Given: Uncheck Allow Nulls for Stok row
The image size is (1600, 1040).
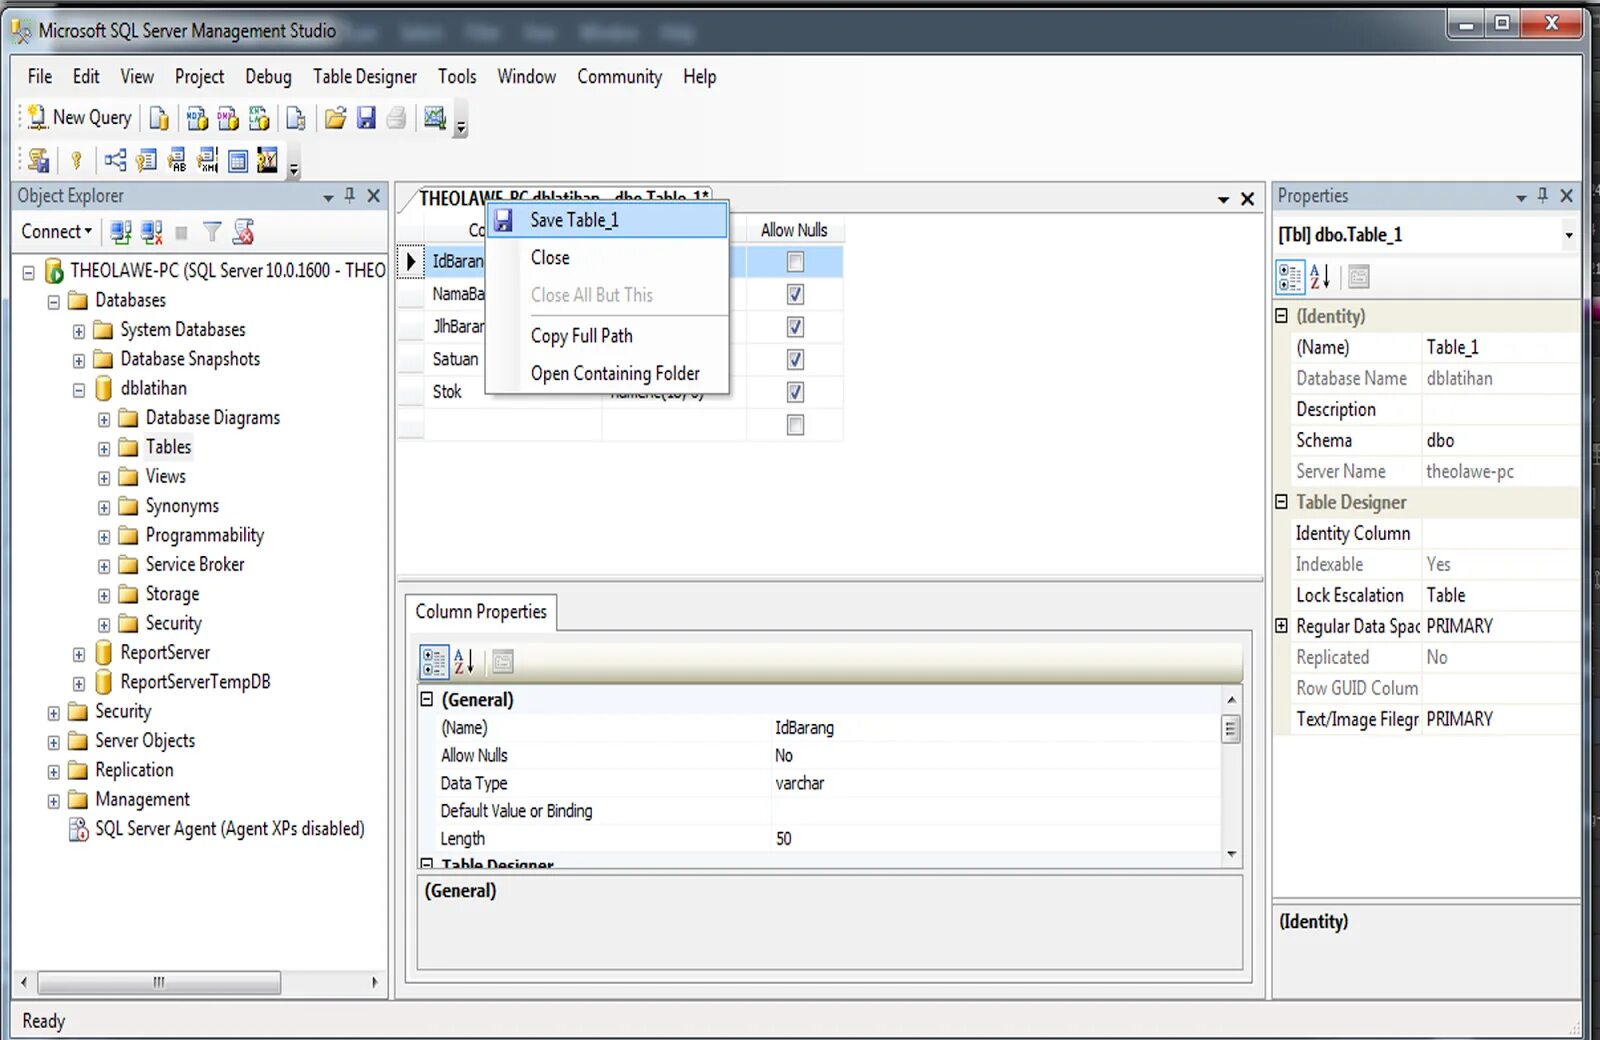Looking at the screenshot, I should [x=795, y=392].
